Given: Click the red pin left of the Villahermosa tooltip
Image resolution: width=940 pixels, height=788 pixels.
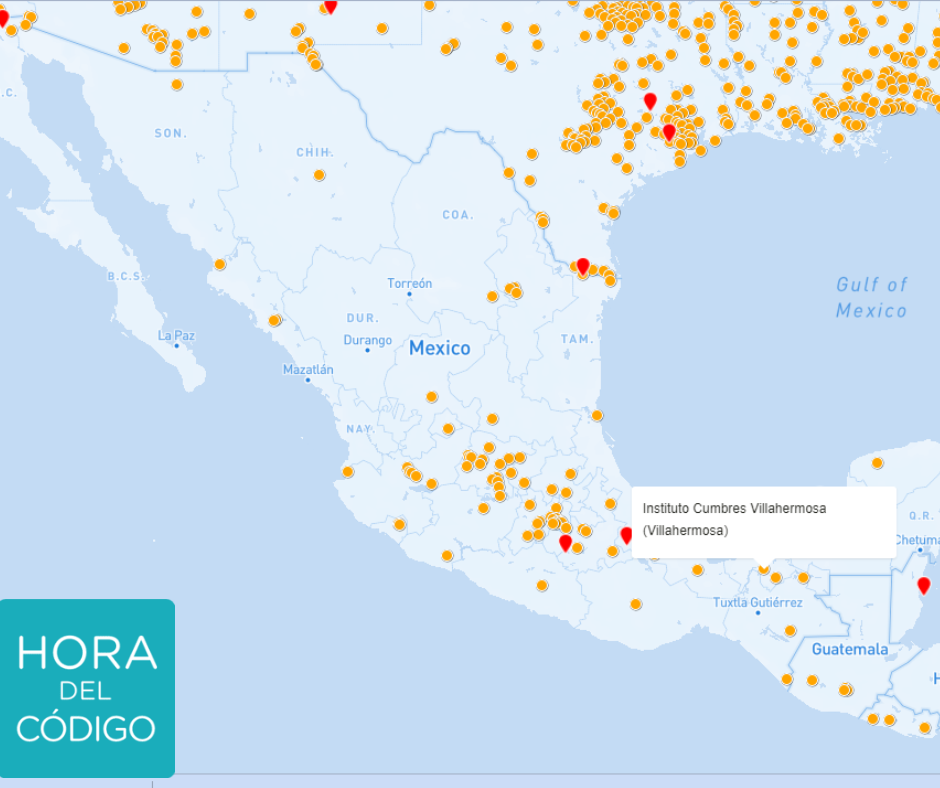Looking at the screenshot, I should [x=626, y=535].
